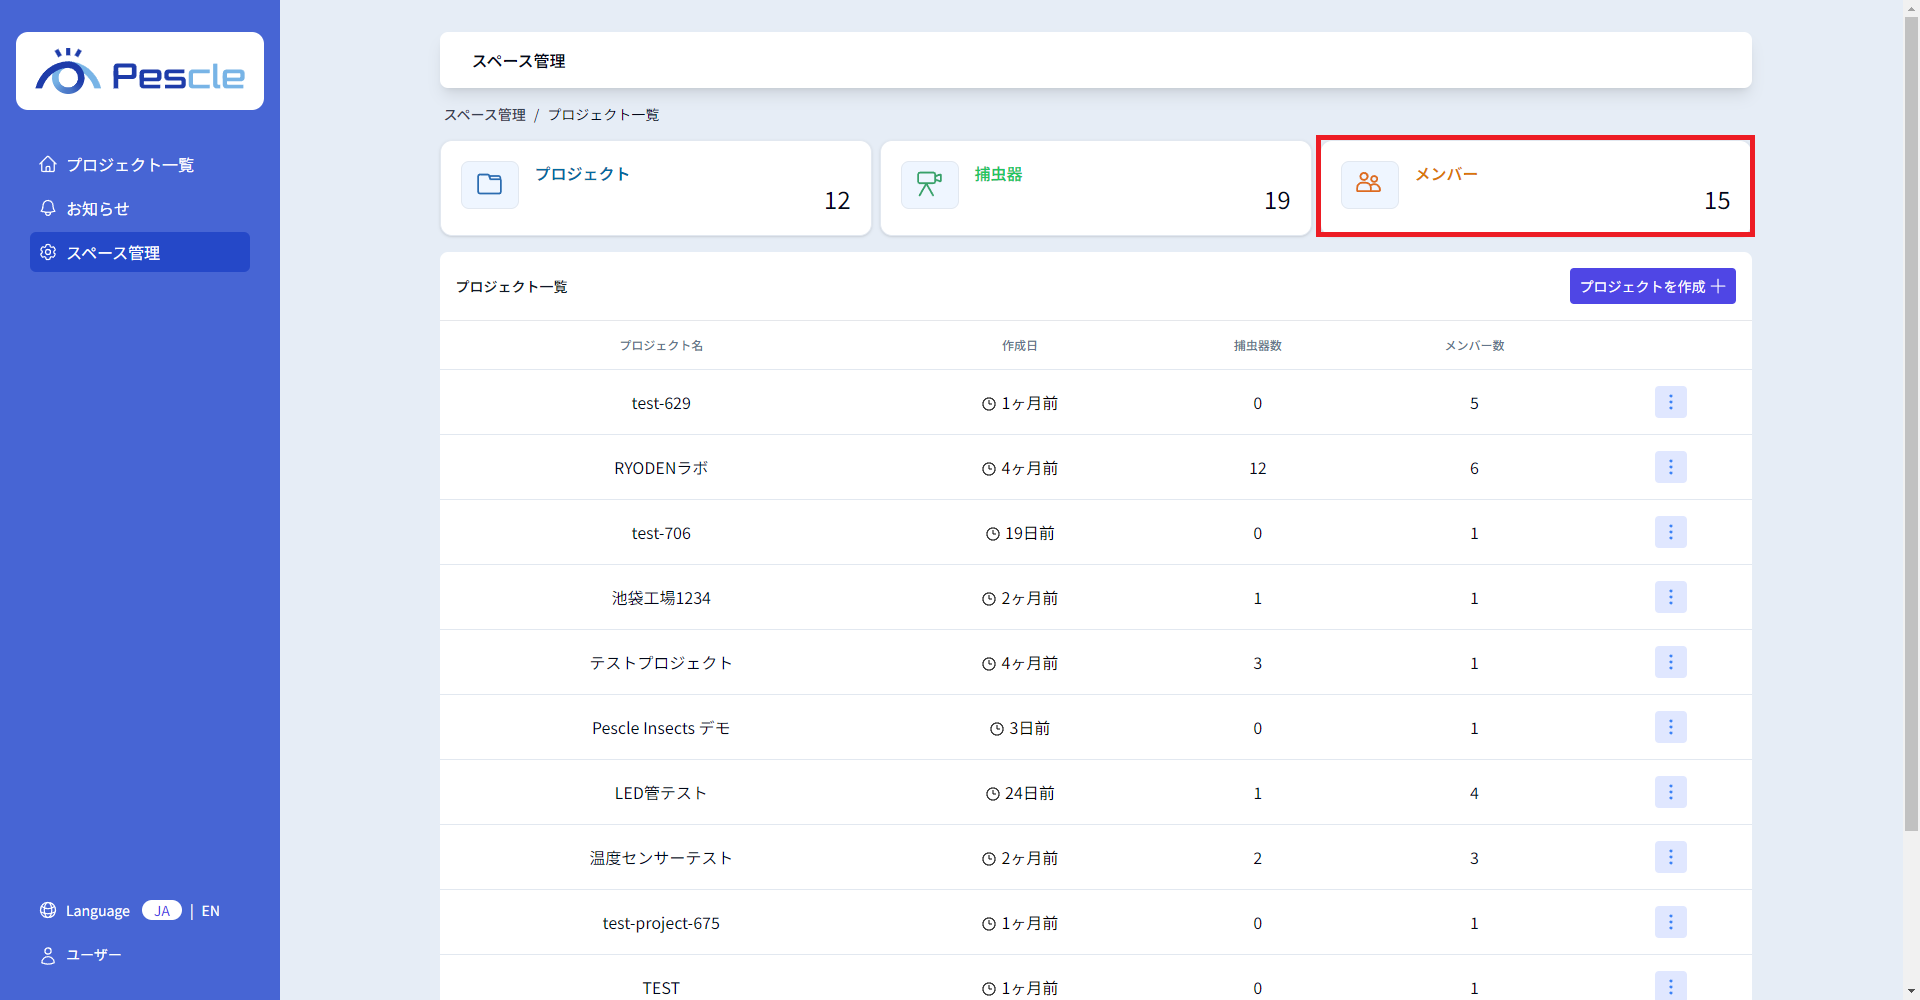Click the プロジェクトを作成 button

click(1652, 286)
